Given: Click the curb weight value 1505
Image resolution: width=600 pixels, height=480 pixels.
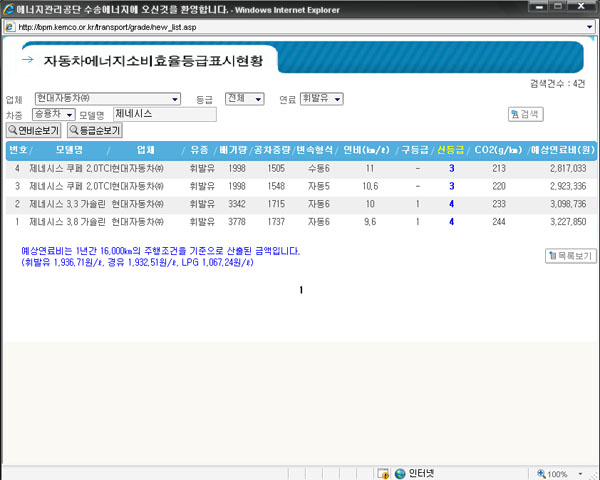Looking at the screenshot, I should pos(276,168).
